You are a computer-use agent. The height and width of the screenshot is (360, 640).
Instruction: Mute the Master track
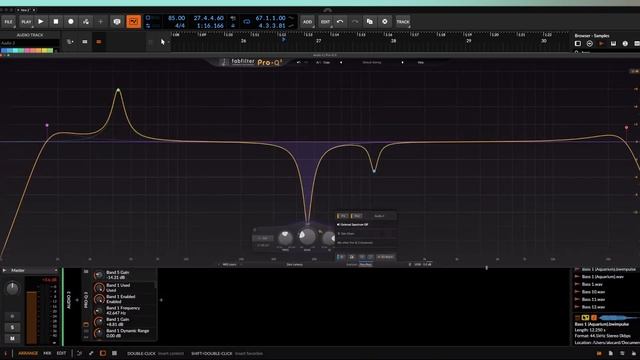click(x=12, y=338)
